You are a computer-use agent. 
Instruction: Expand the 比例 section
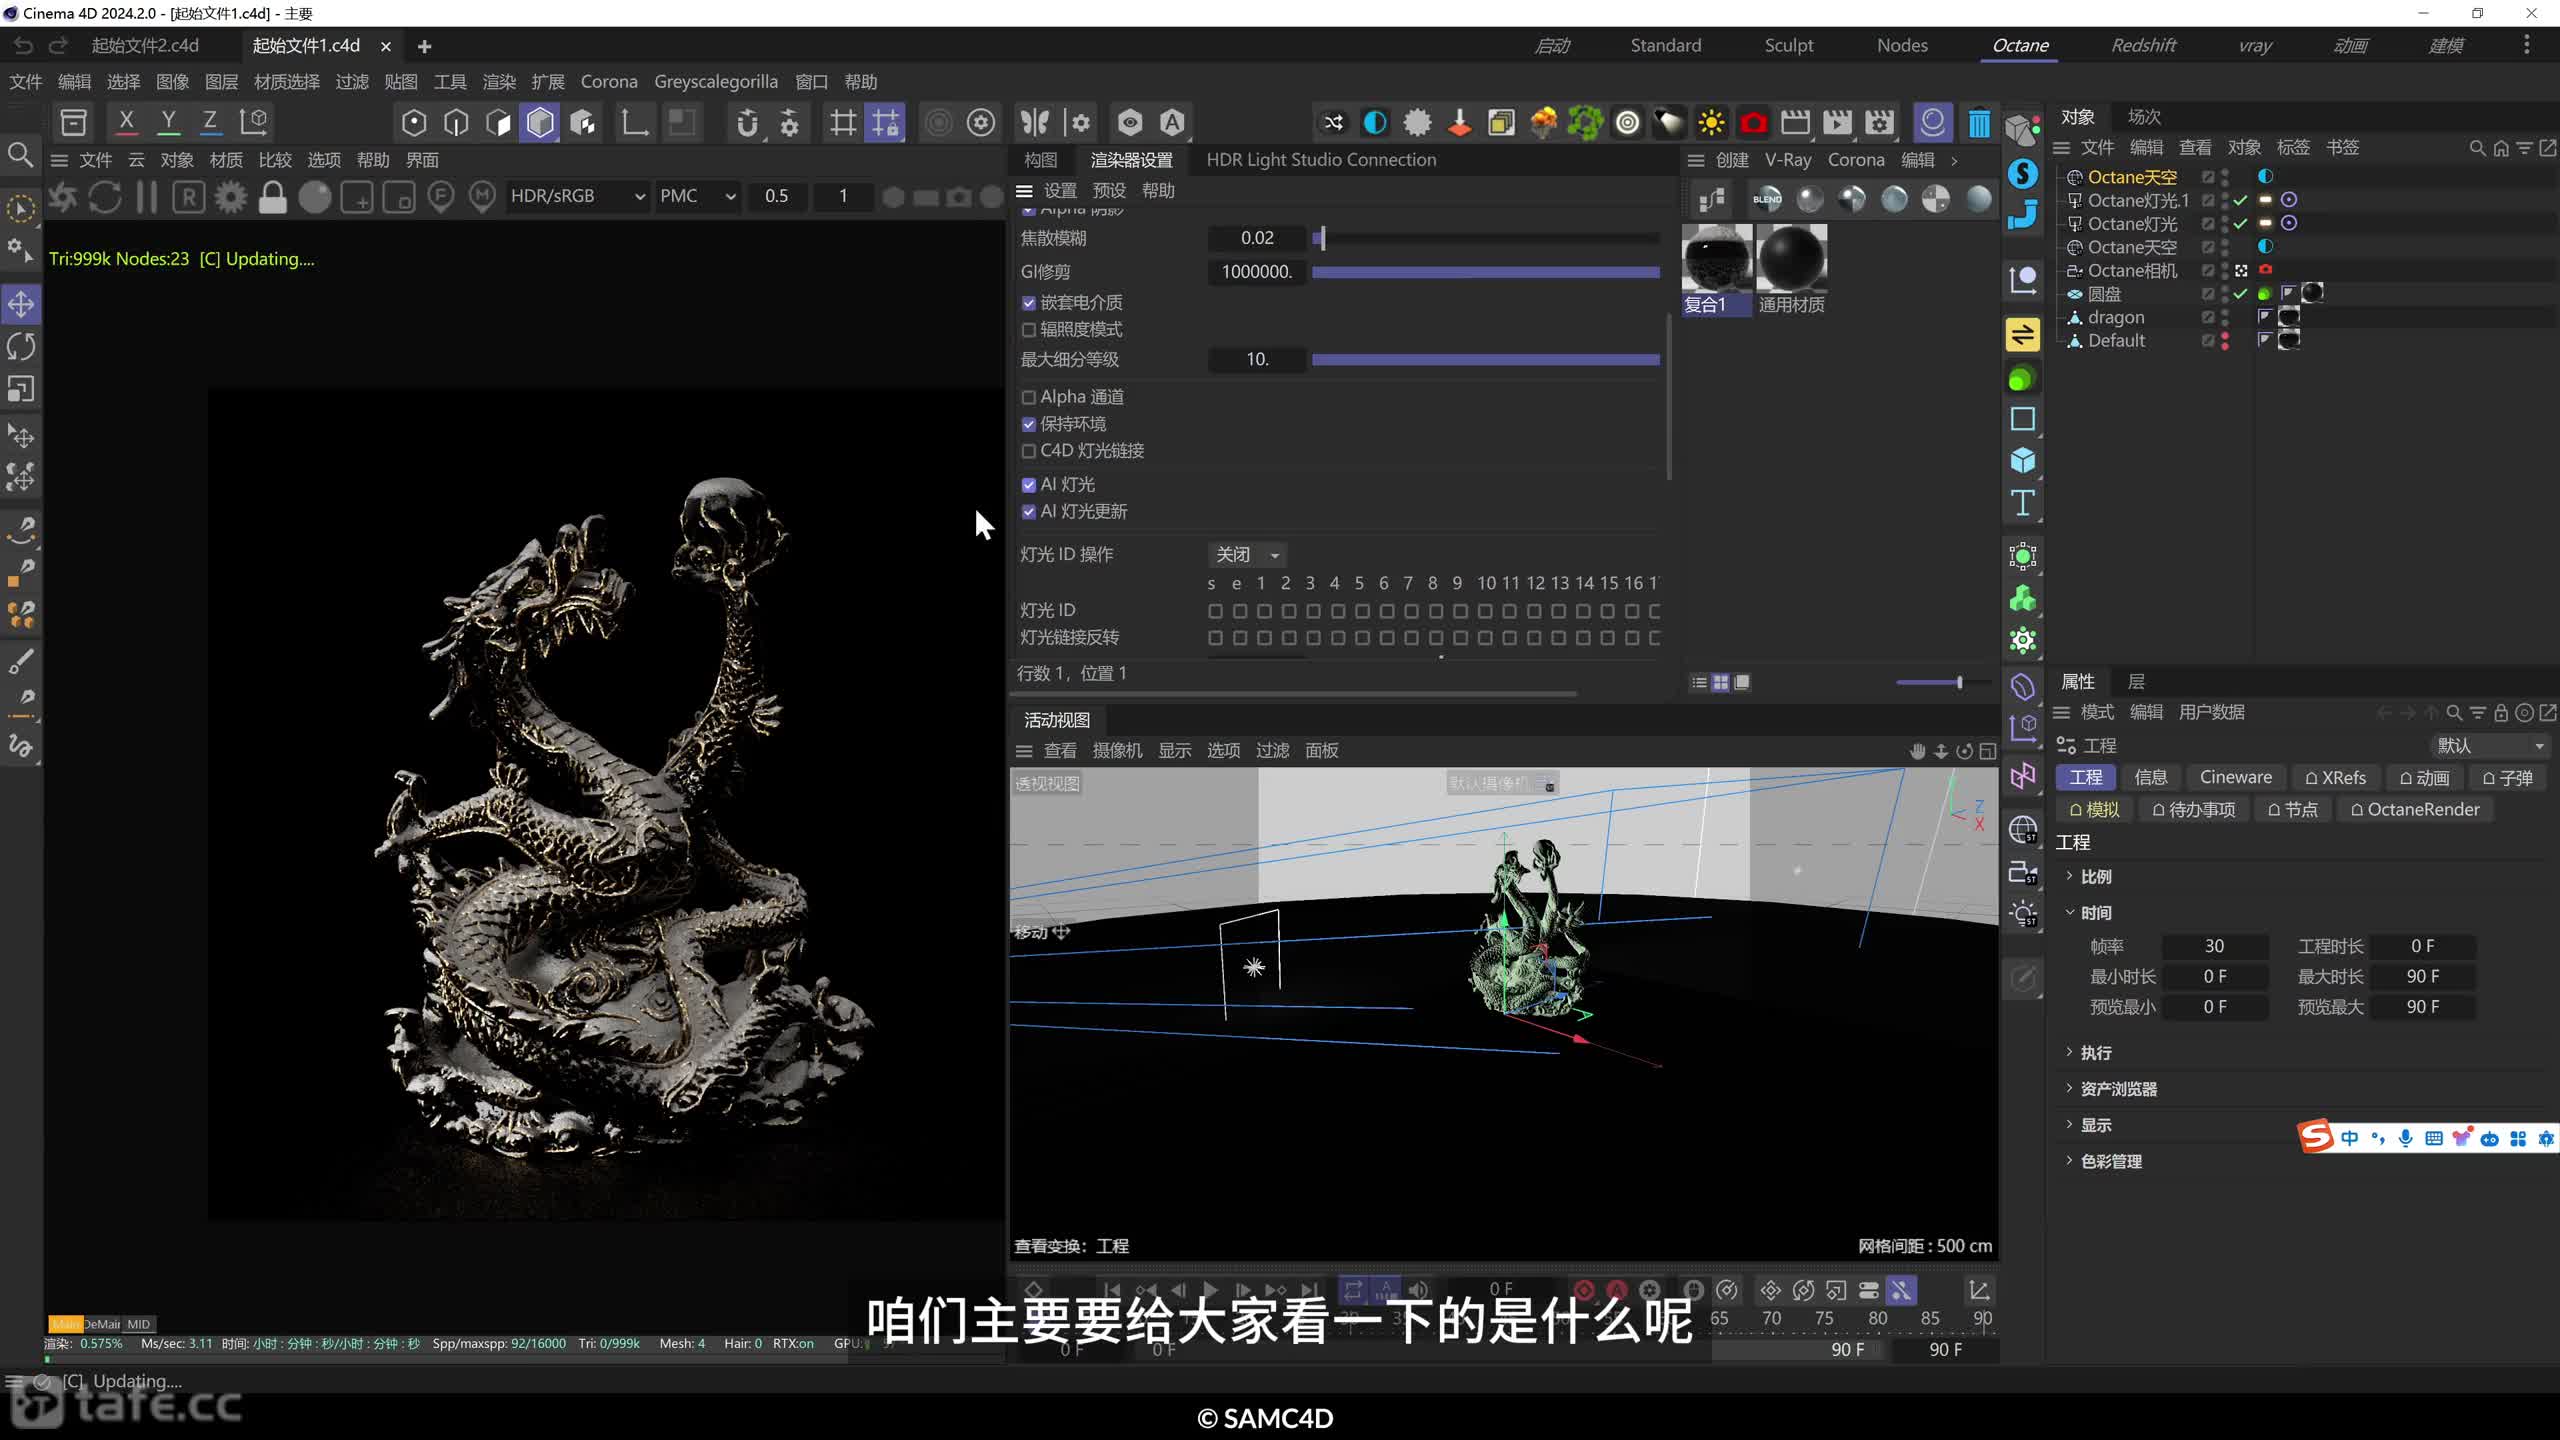point(2070,876)
